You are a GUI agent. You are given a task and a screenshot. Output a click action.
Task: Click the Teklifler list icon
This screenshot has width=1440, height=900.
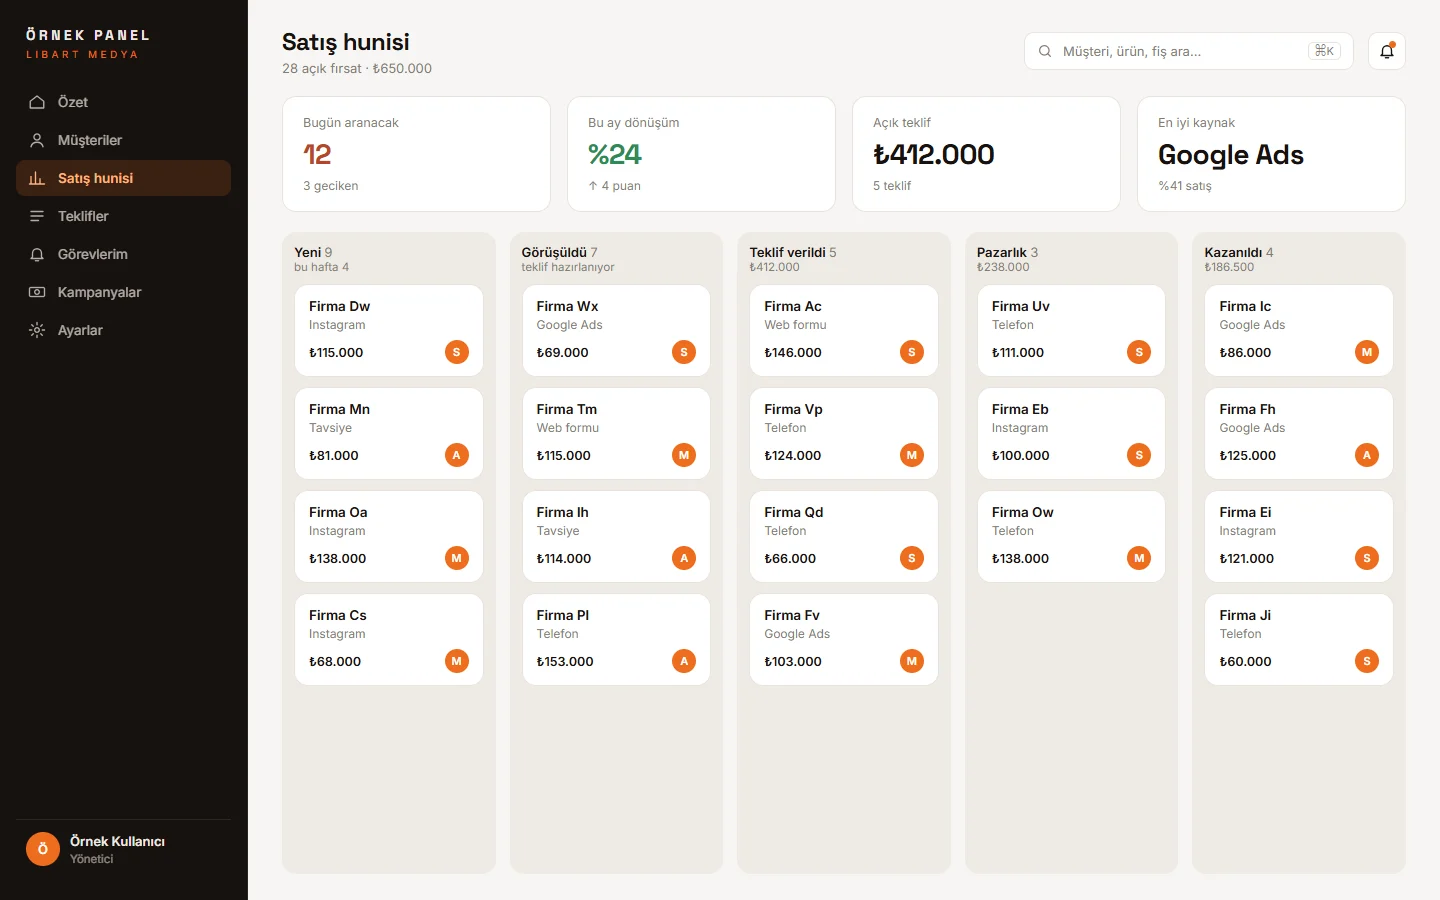(37, 216)
